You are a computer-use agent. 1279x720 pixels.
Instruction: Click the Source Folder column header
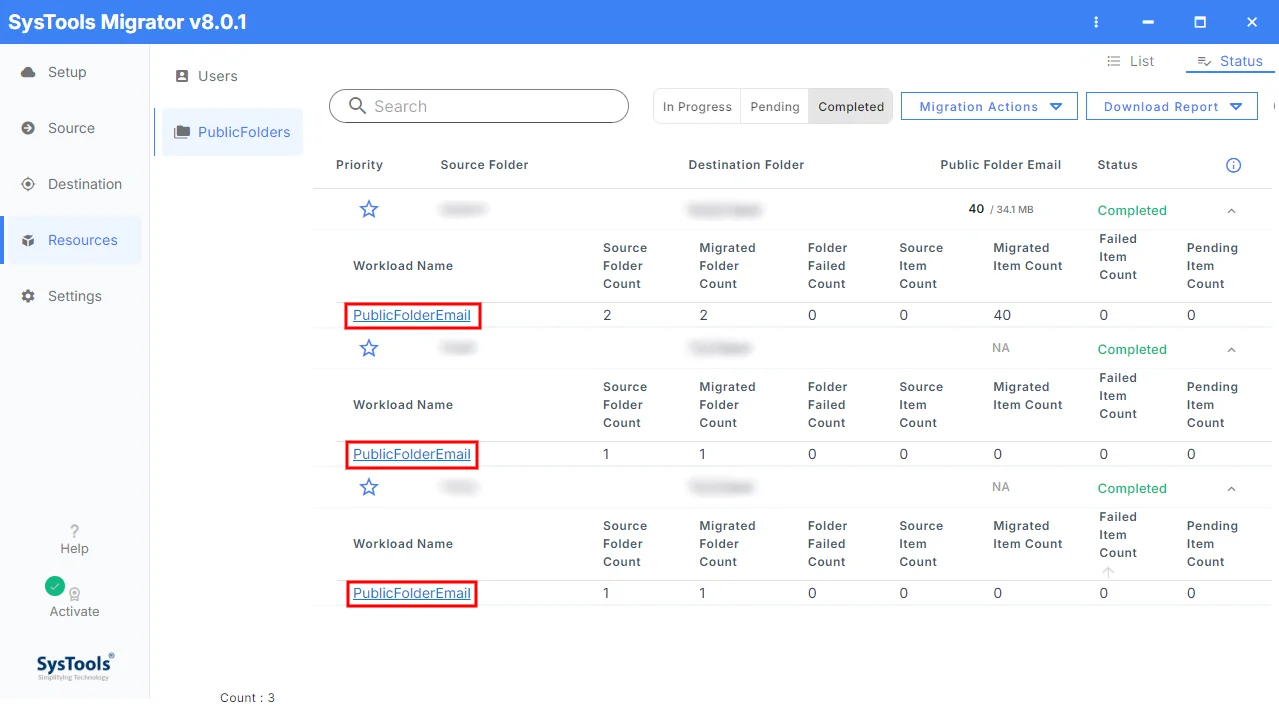point(484,165)
